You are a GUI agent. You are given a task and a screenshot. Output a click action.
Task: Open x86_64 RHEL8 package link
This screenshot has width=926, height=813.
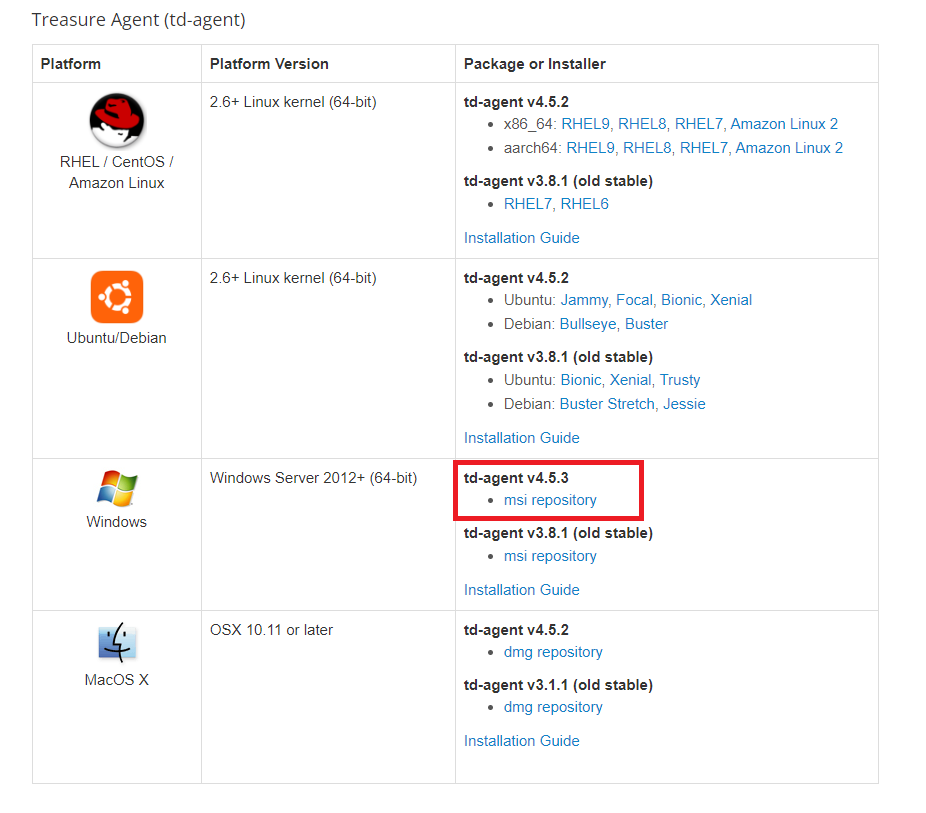(x=642, y=124)
